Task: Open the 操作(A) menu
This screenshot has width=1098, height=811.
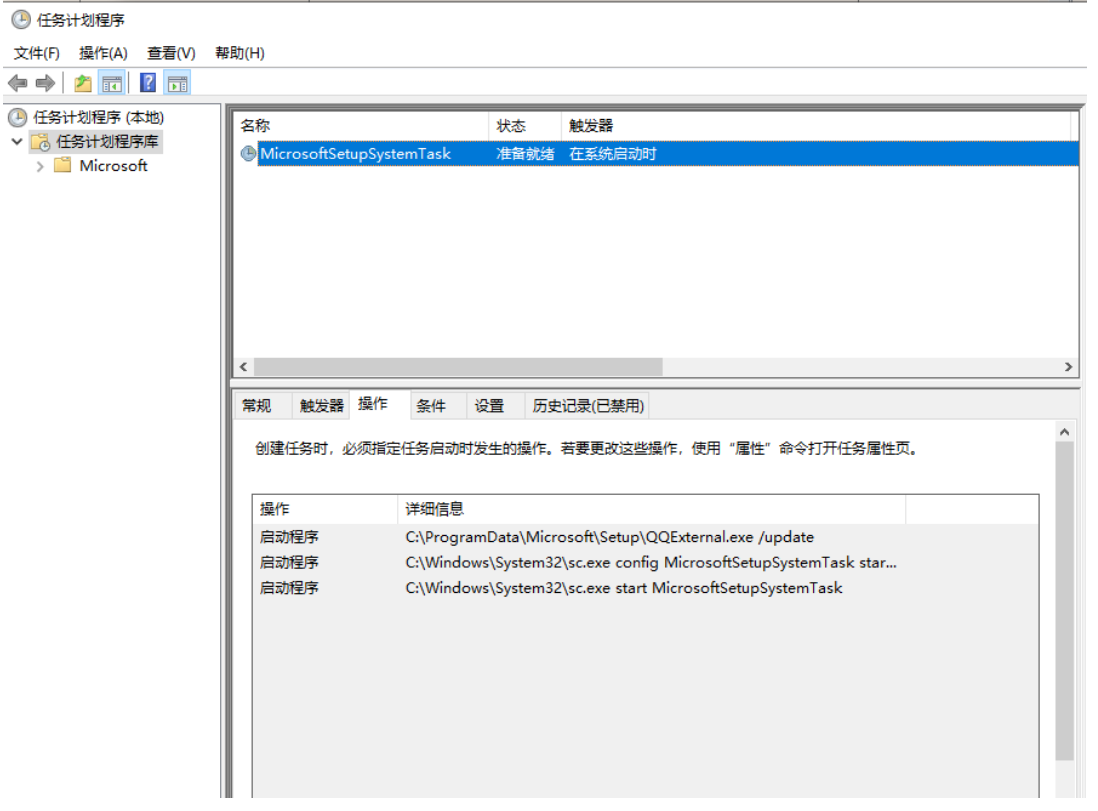Action: click(x=103, y=53)
